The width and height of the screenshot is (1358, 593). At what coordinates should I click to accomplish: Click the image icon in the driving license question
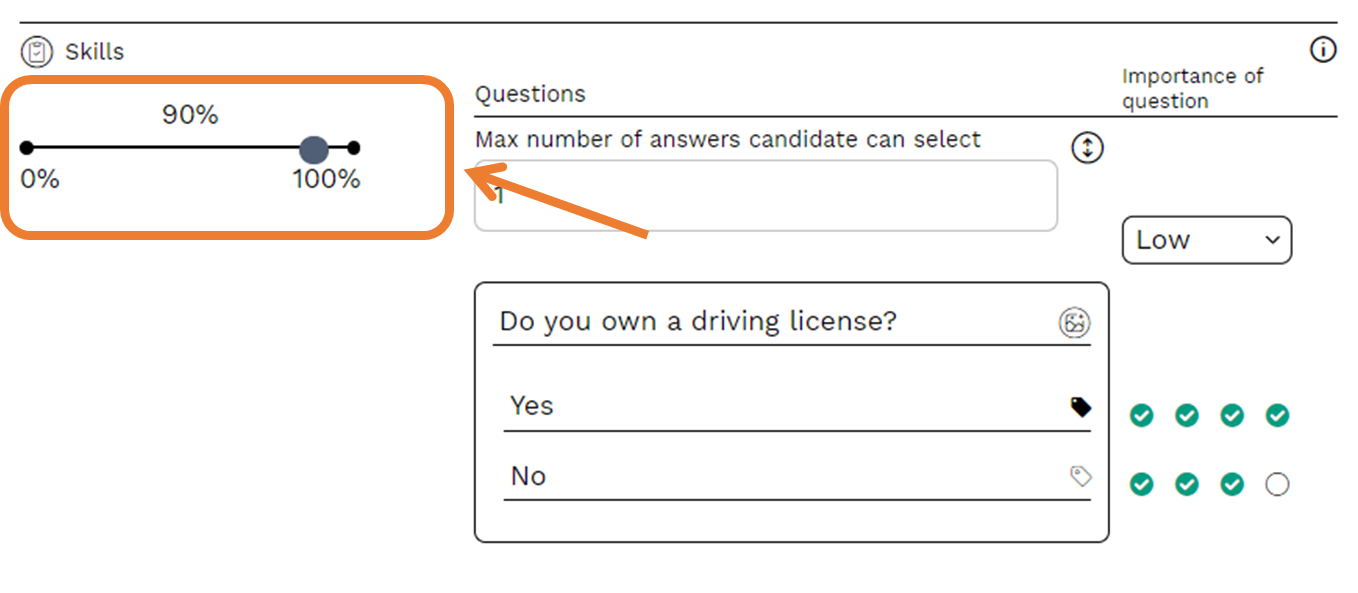(x=1075, y=323)
